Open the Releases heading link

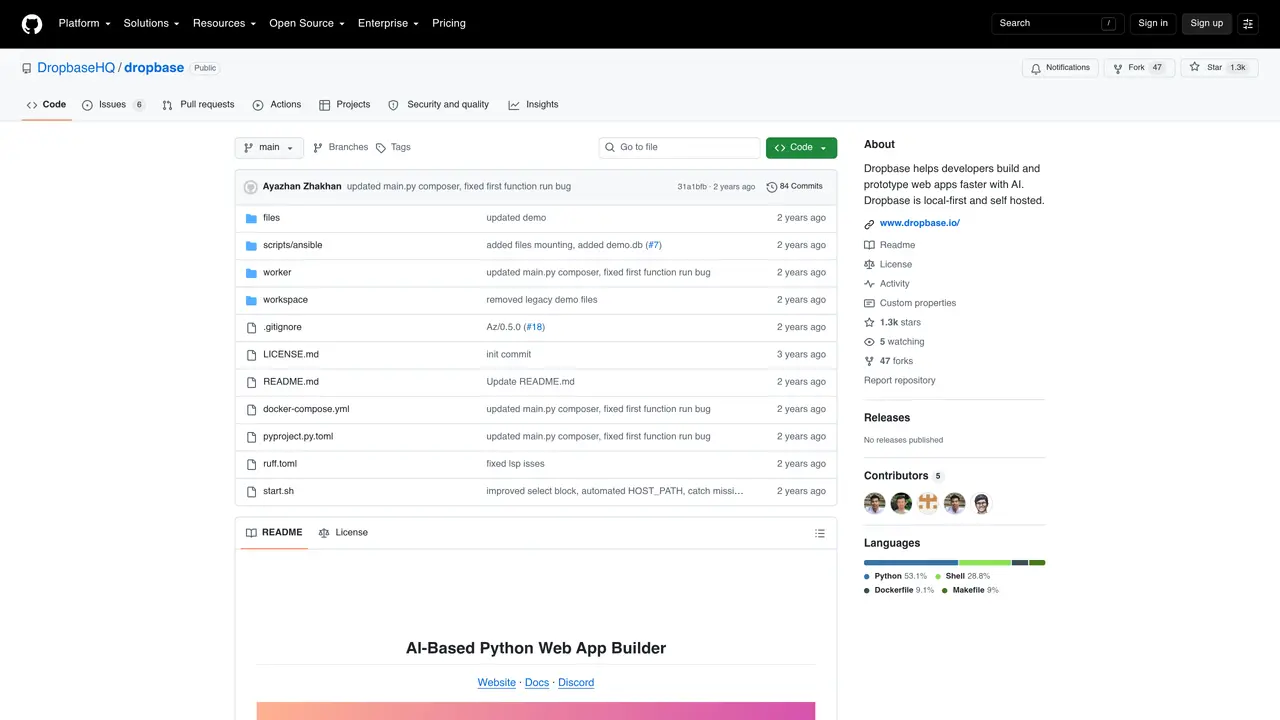(x=887, y=418)
